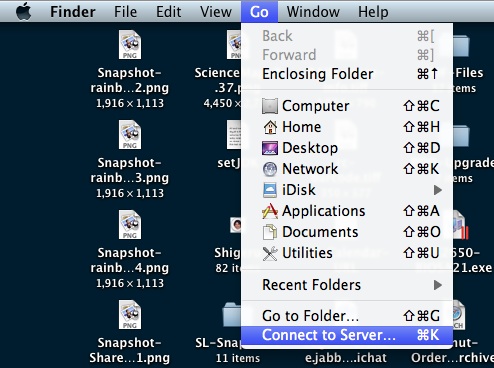The image size is (494, 368).
Task: Click the Snapshot-rainb…2.png filename label
Action: (x=130, y=80)
